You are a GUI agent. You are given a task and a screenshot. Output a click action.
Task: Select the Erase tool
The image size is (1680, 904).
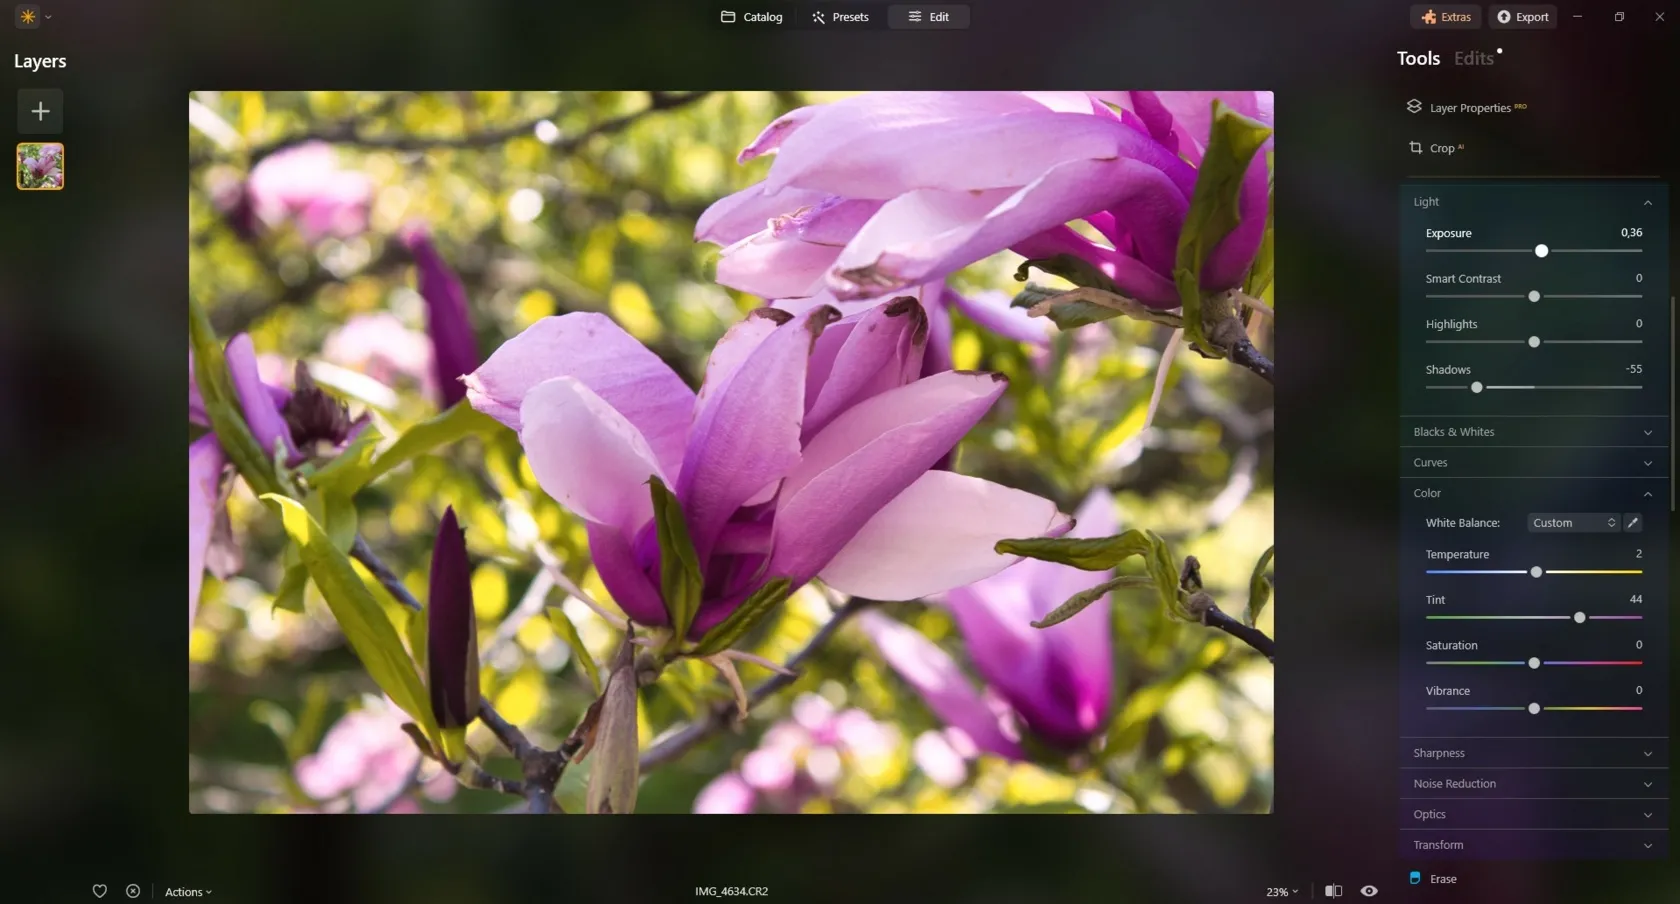[1442, 879]
